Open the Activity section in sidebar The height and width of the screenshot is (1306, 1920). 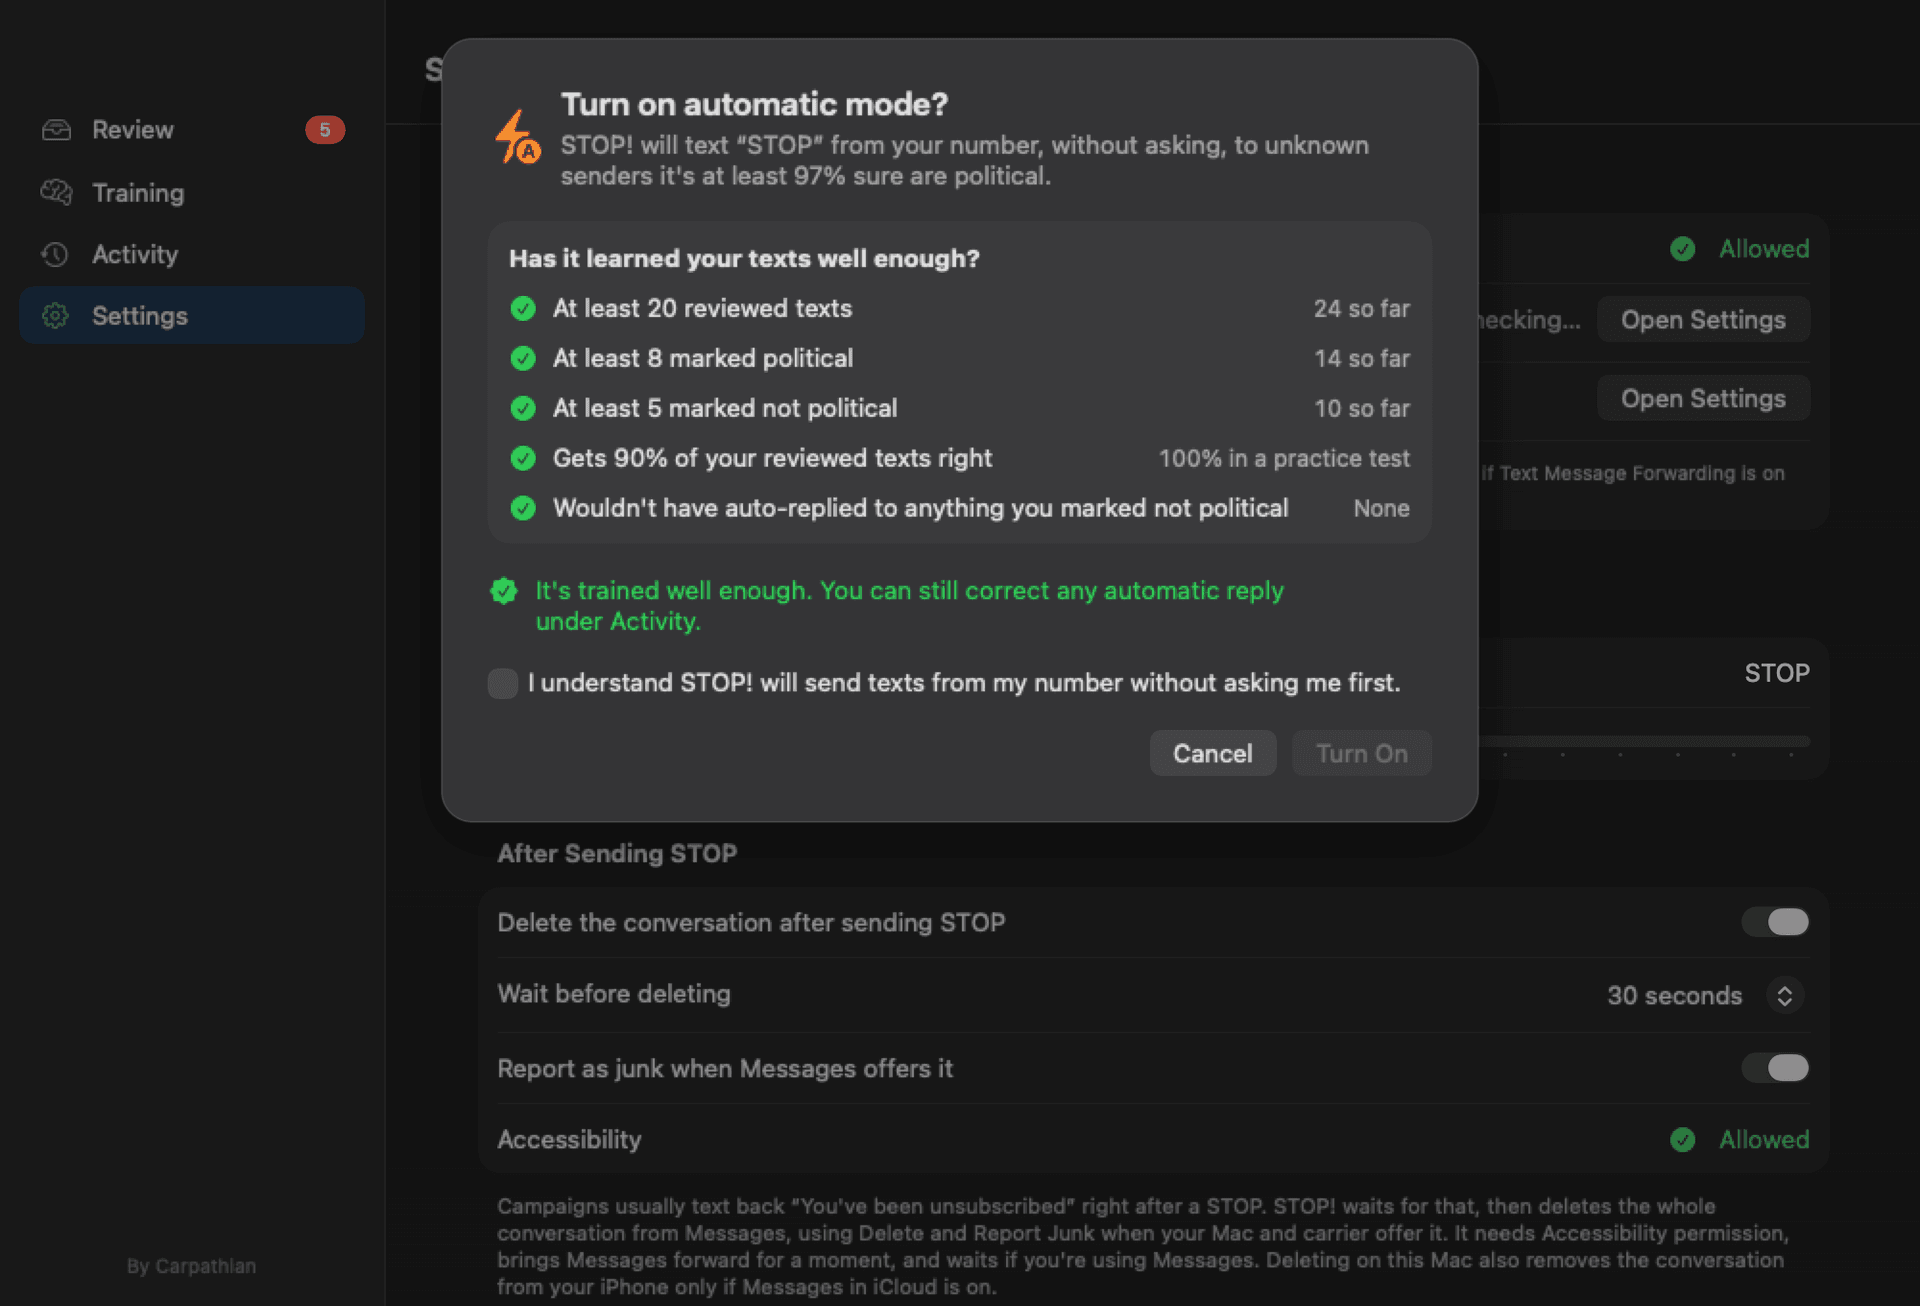(192, 254)
